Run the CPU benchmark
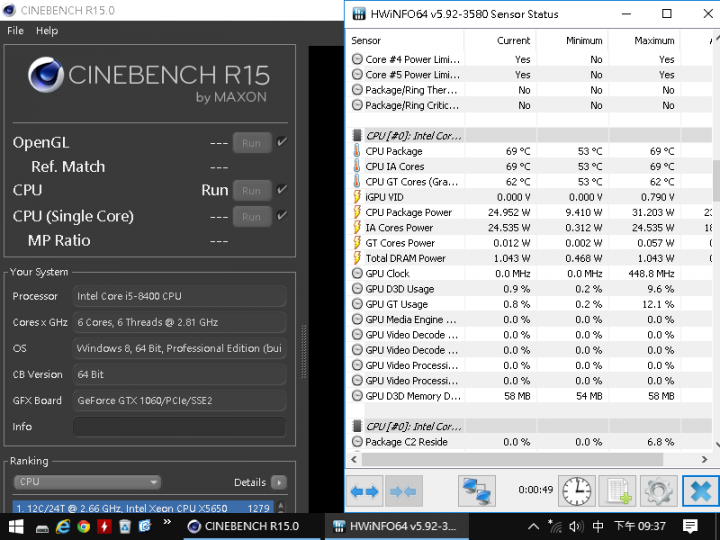720x540 pixels. pos(252,191)
